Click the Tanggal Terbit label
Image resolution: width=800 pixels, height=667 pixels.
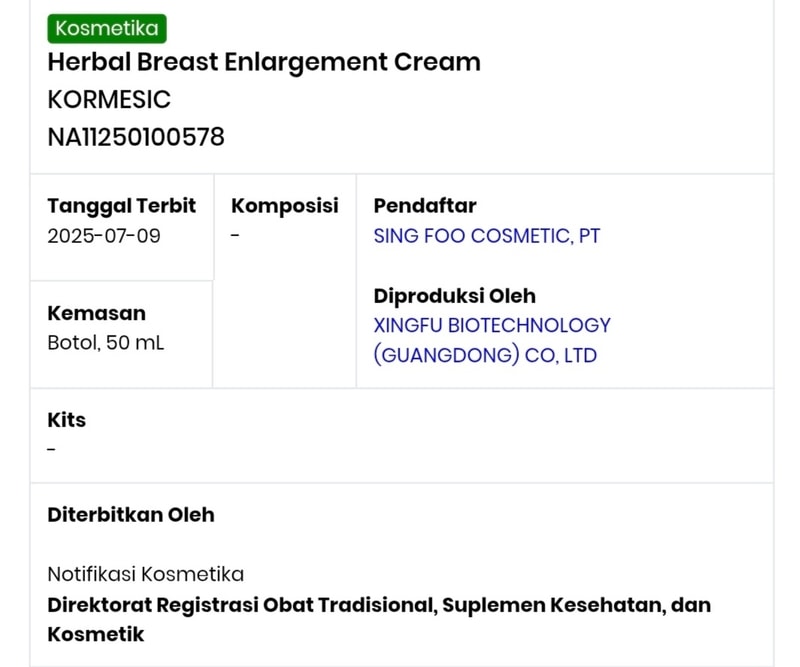pyautogui.click(x=122, y=206)
